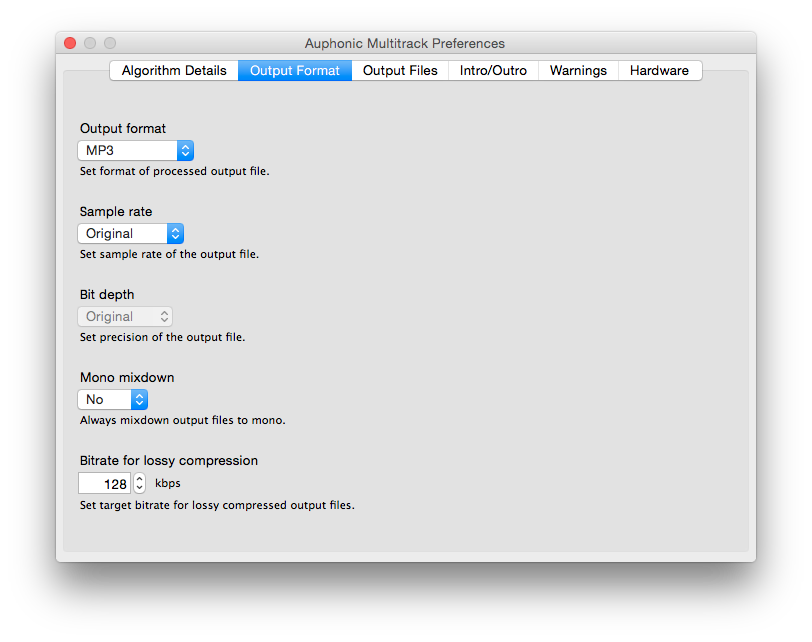Screen dimensions: 812x642
Task: Open the Output format MP3 dropdown
Action: point(136,151)
